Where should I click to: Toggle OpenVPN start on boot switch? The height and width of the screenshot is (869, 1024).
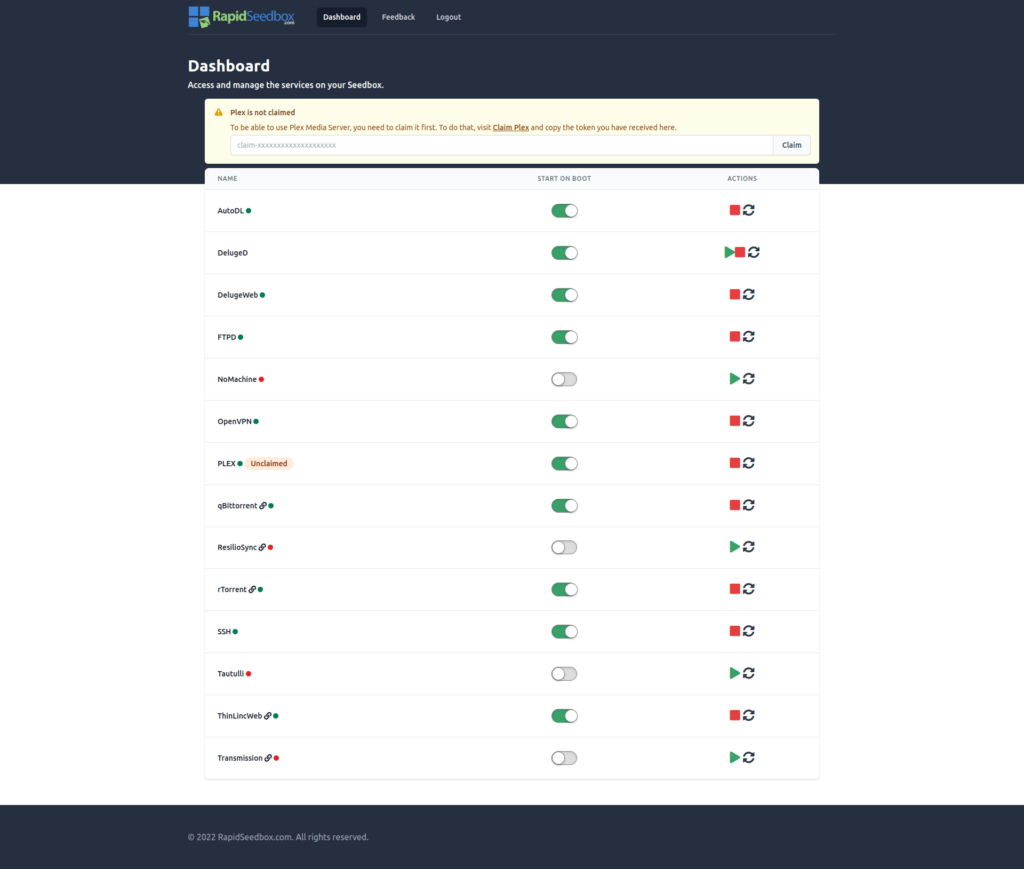coord(564,421)
